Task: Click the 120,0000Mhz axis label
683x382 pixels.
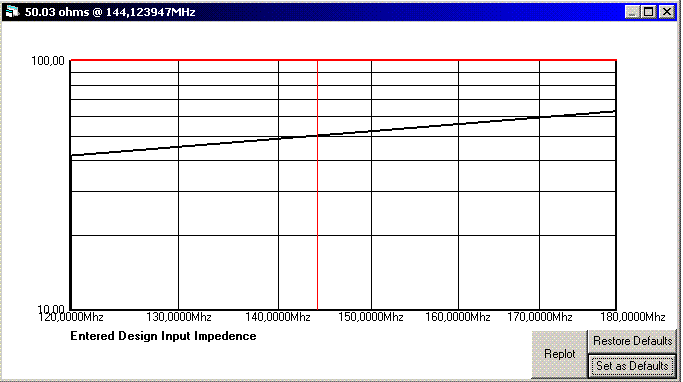Action: tap(71, 317)
